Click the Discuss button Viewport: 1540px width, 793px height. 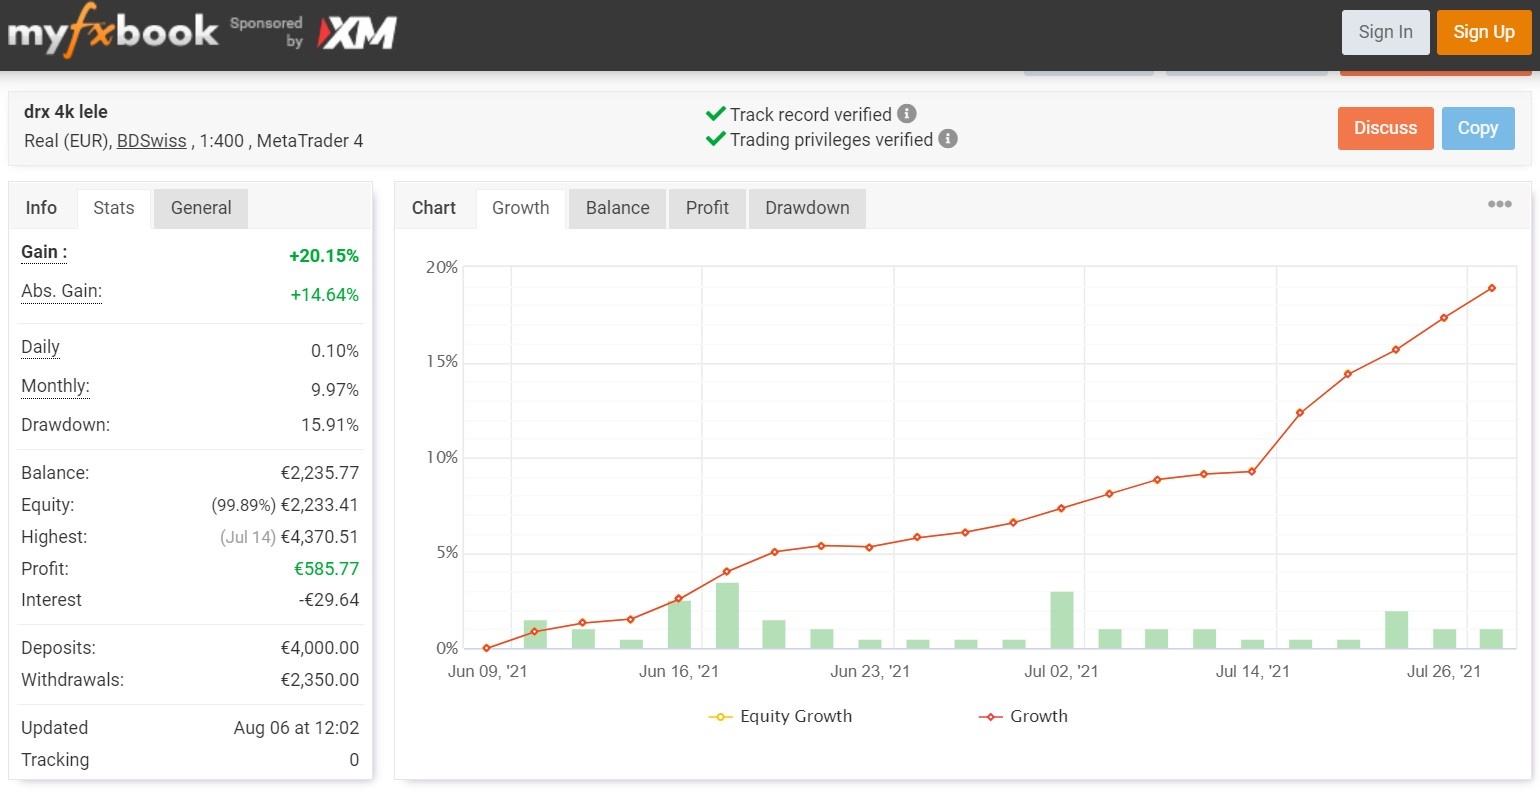1385,128
